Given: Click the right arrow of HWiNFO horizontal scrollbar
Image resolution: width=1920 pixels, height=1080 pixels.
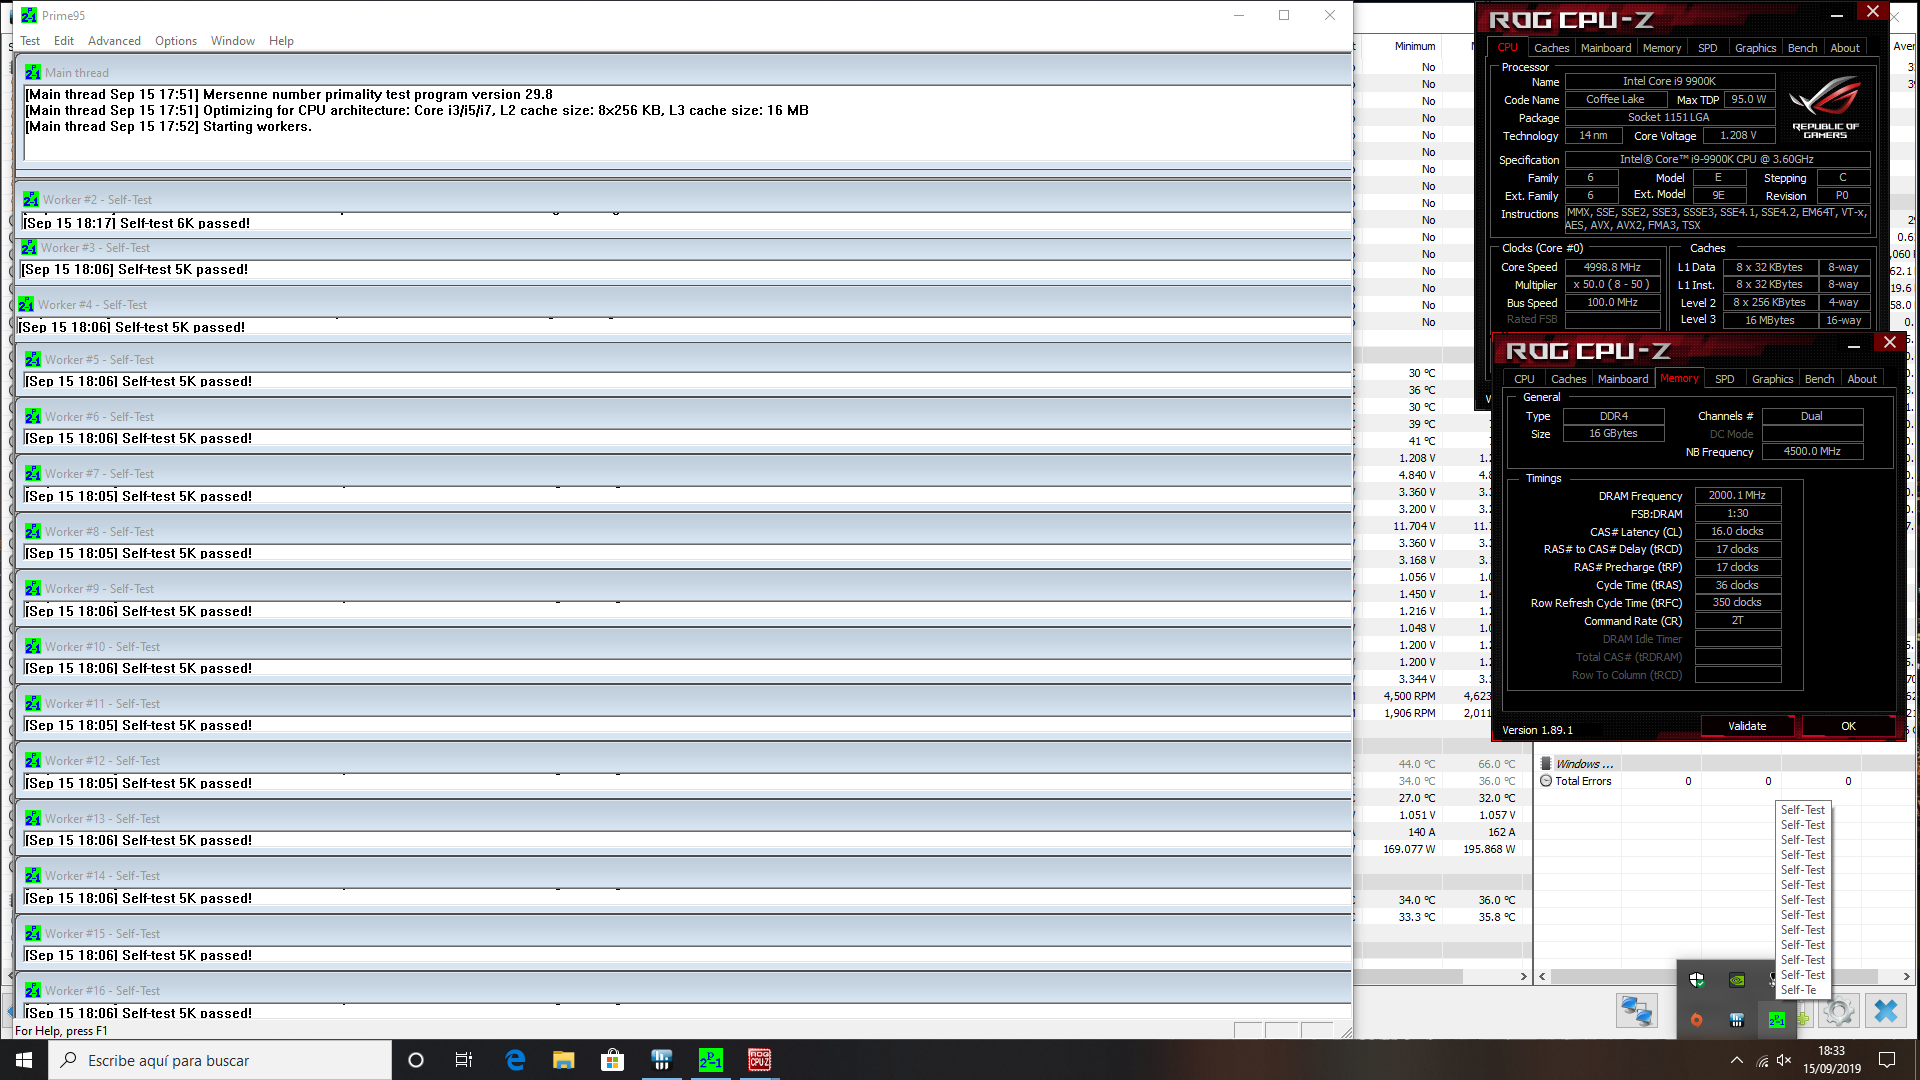Looking at the screenshot, I should tap(1906, 976).
